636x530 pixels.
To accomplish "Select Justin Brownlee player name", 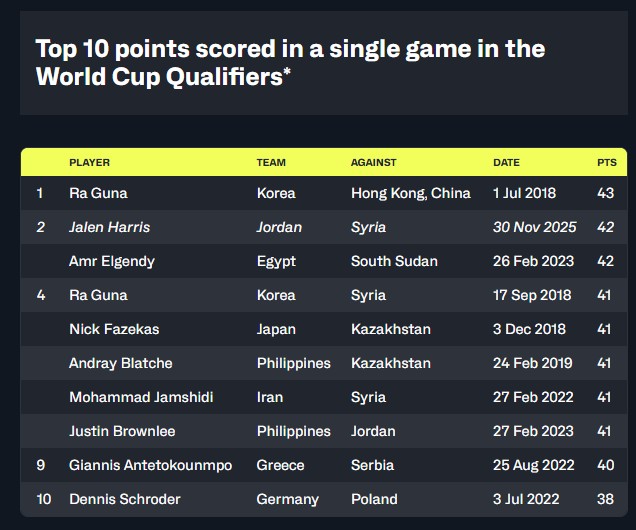I will pyautogui.click(x=121, y=431).
